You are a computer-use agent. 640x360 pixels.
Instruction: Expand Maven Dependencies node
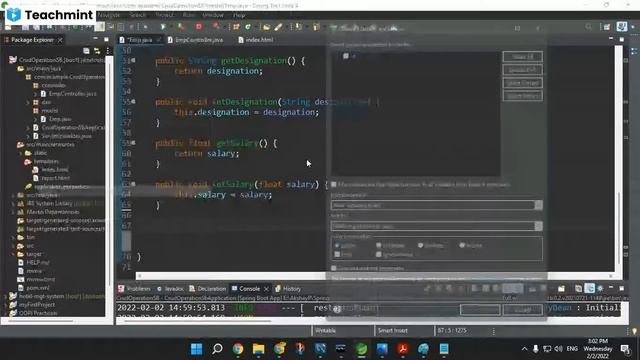13,212
